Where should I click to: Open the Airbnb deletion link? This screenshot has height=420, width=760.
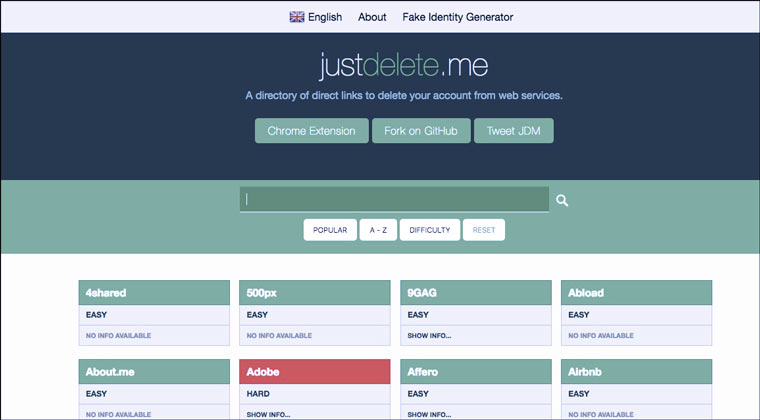pos(636,371)
